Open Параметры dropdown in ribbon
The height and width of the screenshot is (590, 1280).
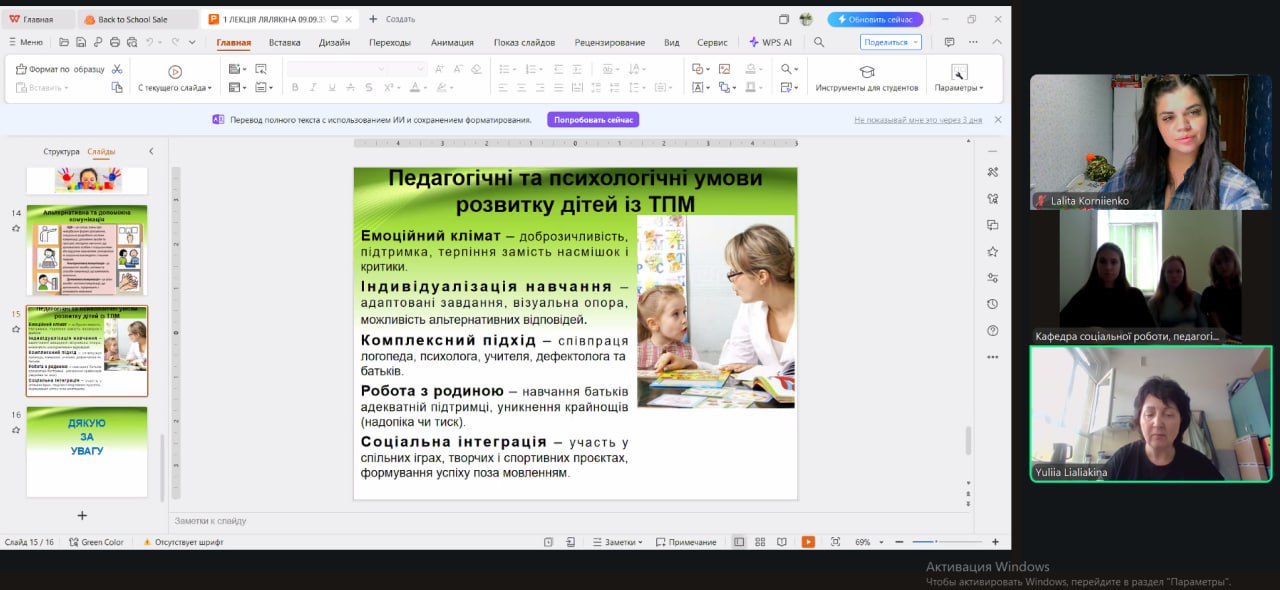[x=958, y=78]
